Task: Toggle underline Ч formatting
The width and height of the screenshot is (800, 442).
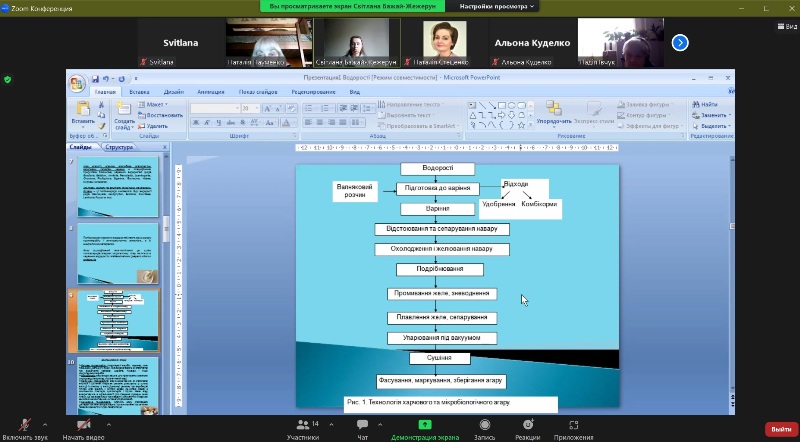Action: pyautogui.click(x=219, y=122)
